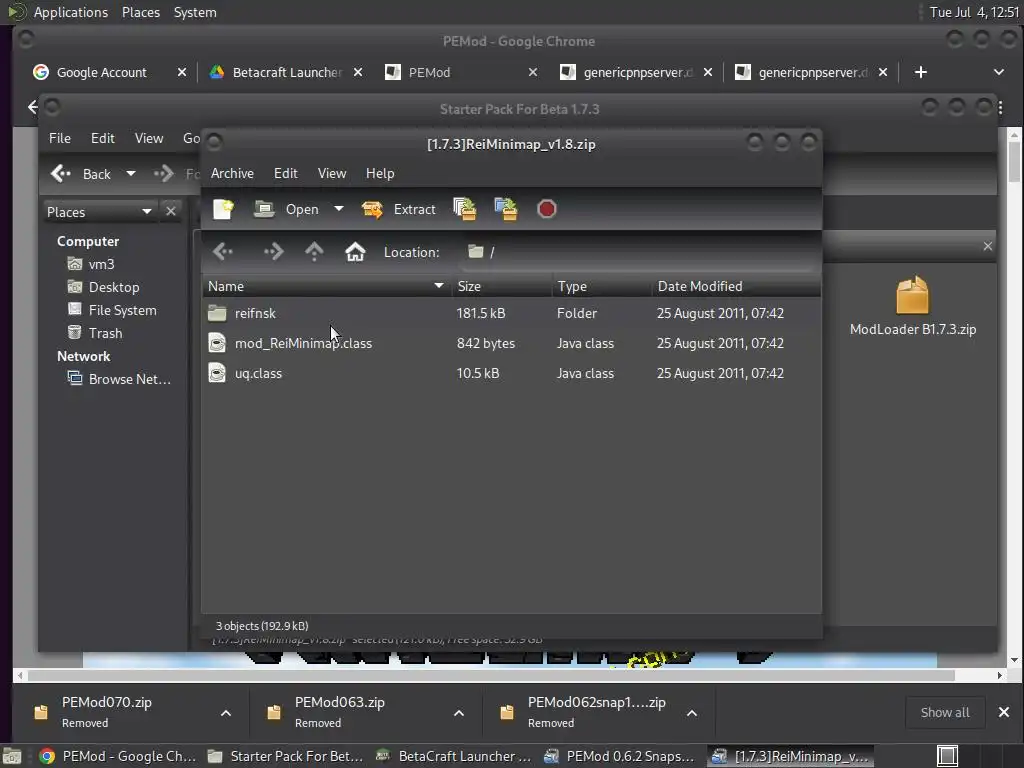Create a new archive with toolbar icon
Viewport: 1024px width, 768px height.
223,209
